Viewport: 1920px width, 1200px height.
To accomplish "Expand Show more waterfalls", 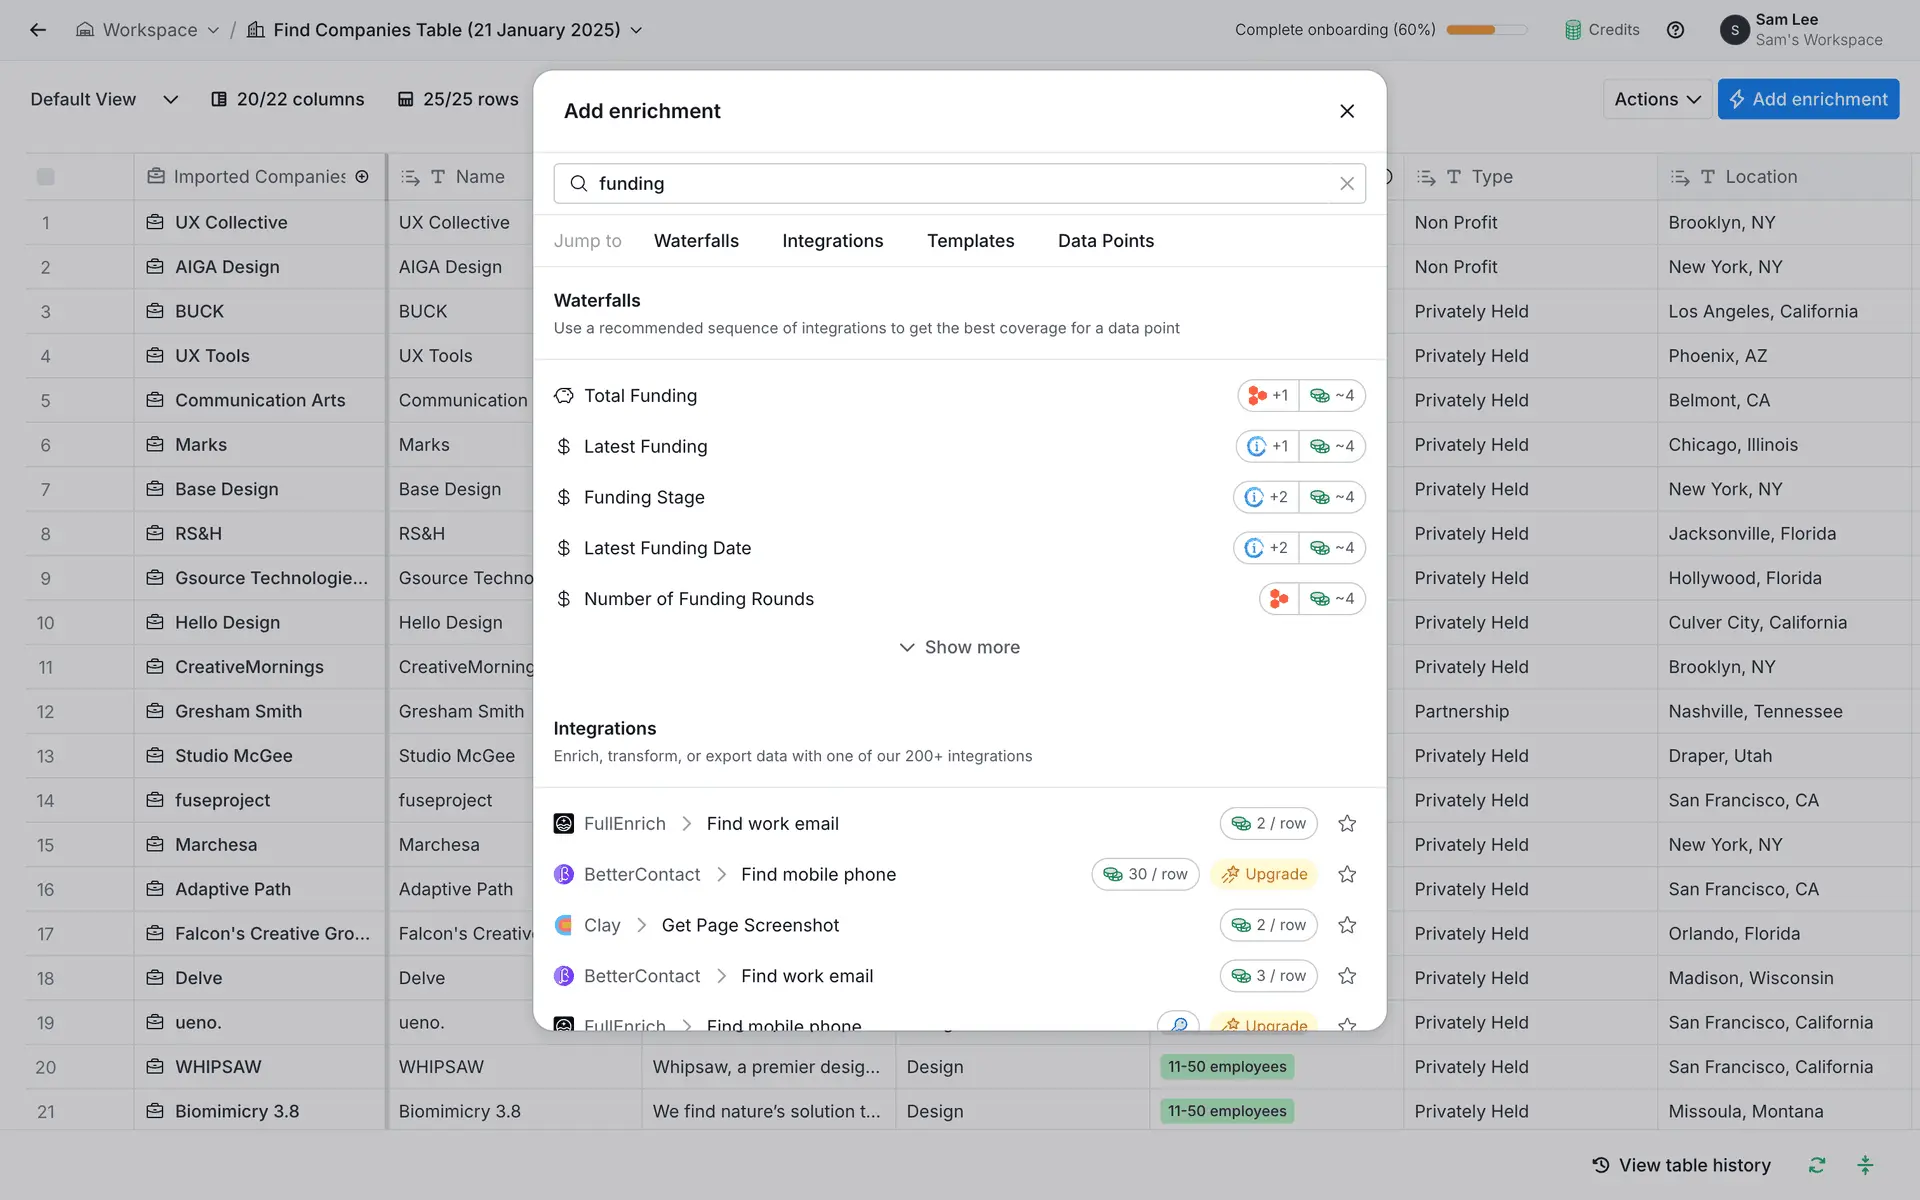I will (x=959, y=648).
